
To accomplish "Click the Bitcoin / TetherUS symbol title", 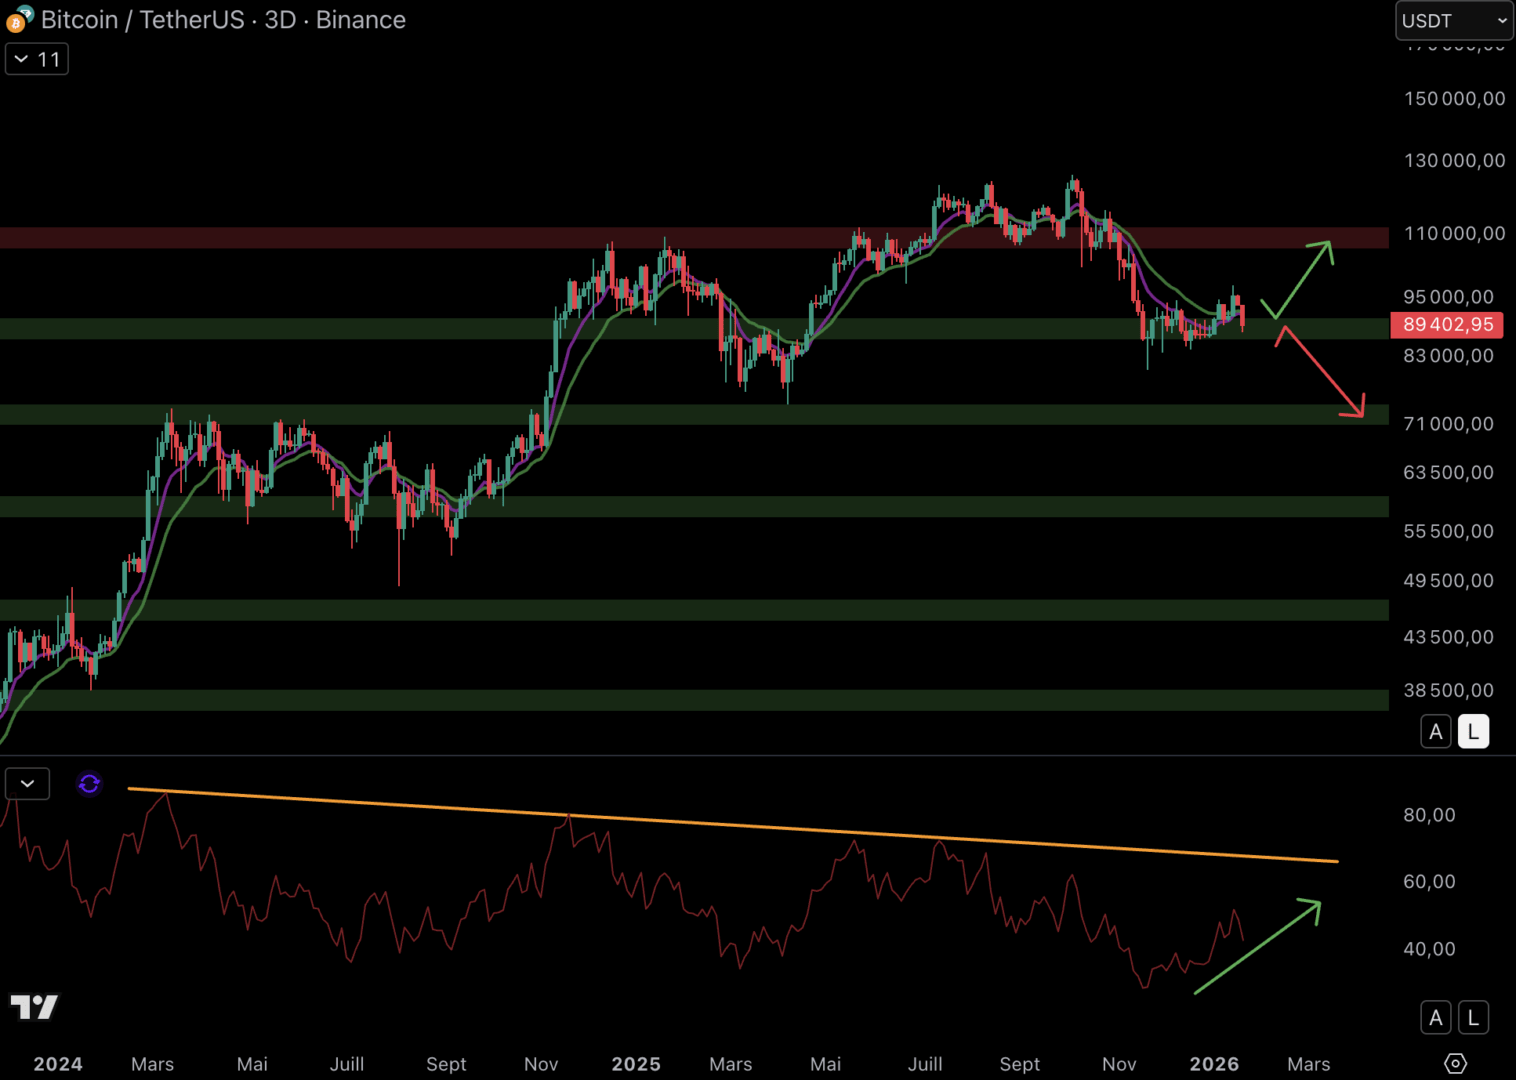I will (x=142, y=20).
